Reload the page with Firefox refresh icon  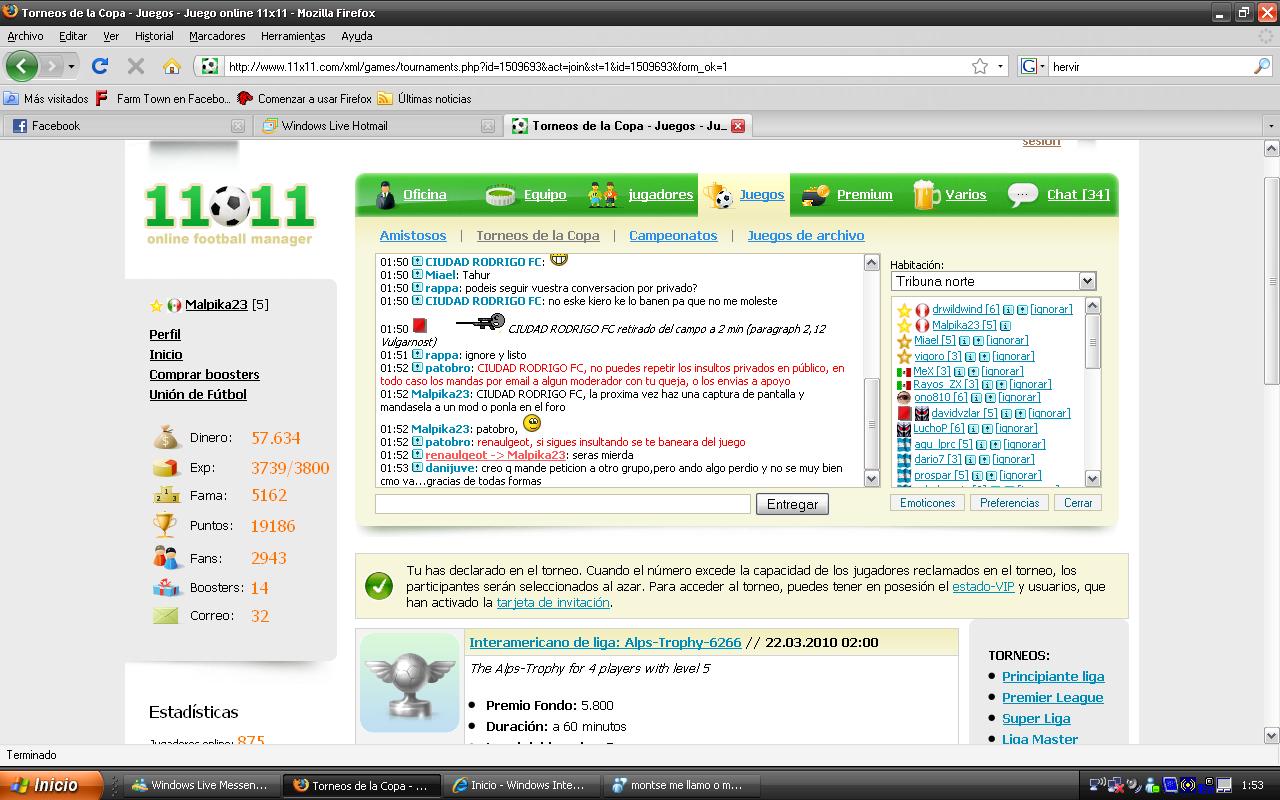[100, 66]
